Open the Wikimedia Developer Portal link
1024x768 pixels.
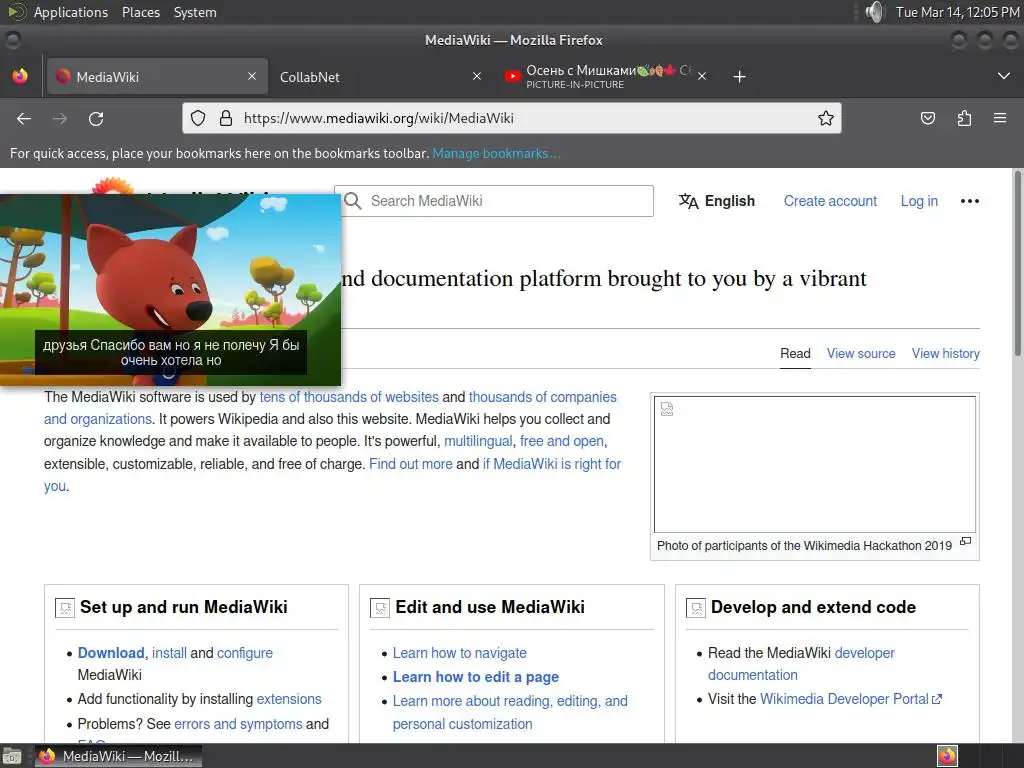851,699
